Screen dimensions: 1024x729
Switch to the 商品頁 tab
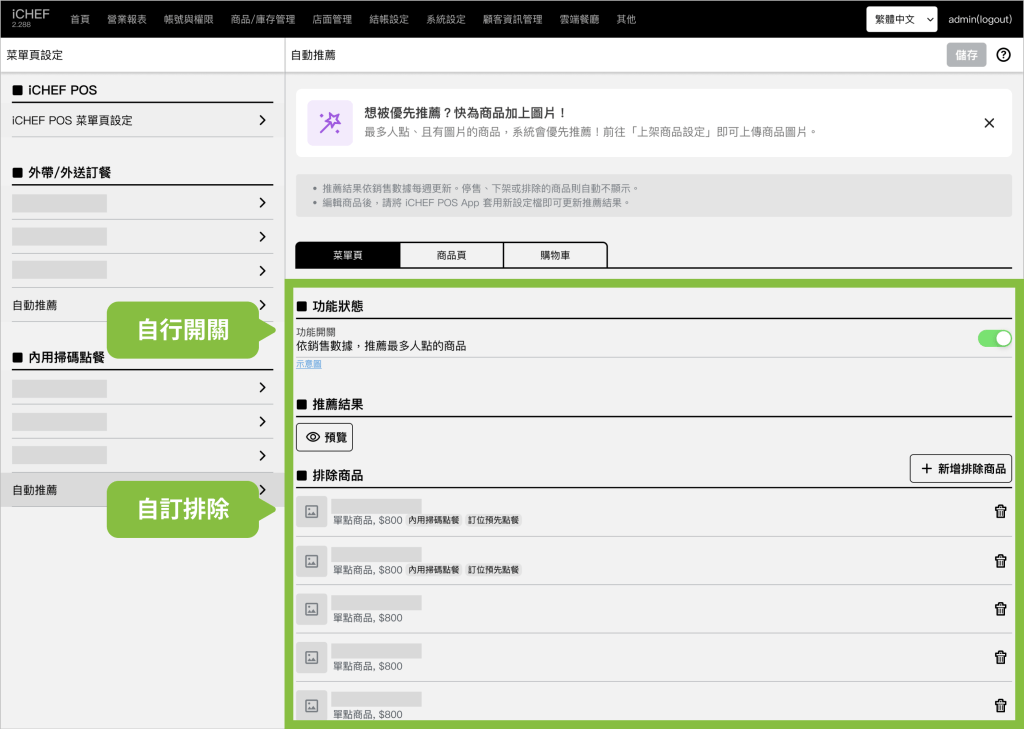(x=451, y=255)
